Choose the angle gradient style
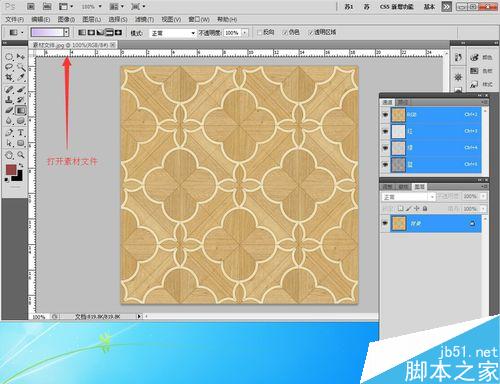Screen dimensions: 500x384 click(100, 33)
